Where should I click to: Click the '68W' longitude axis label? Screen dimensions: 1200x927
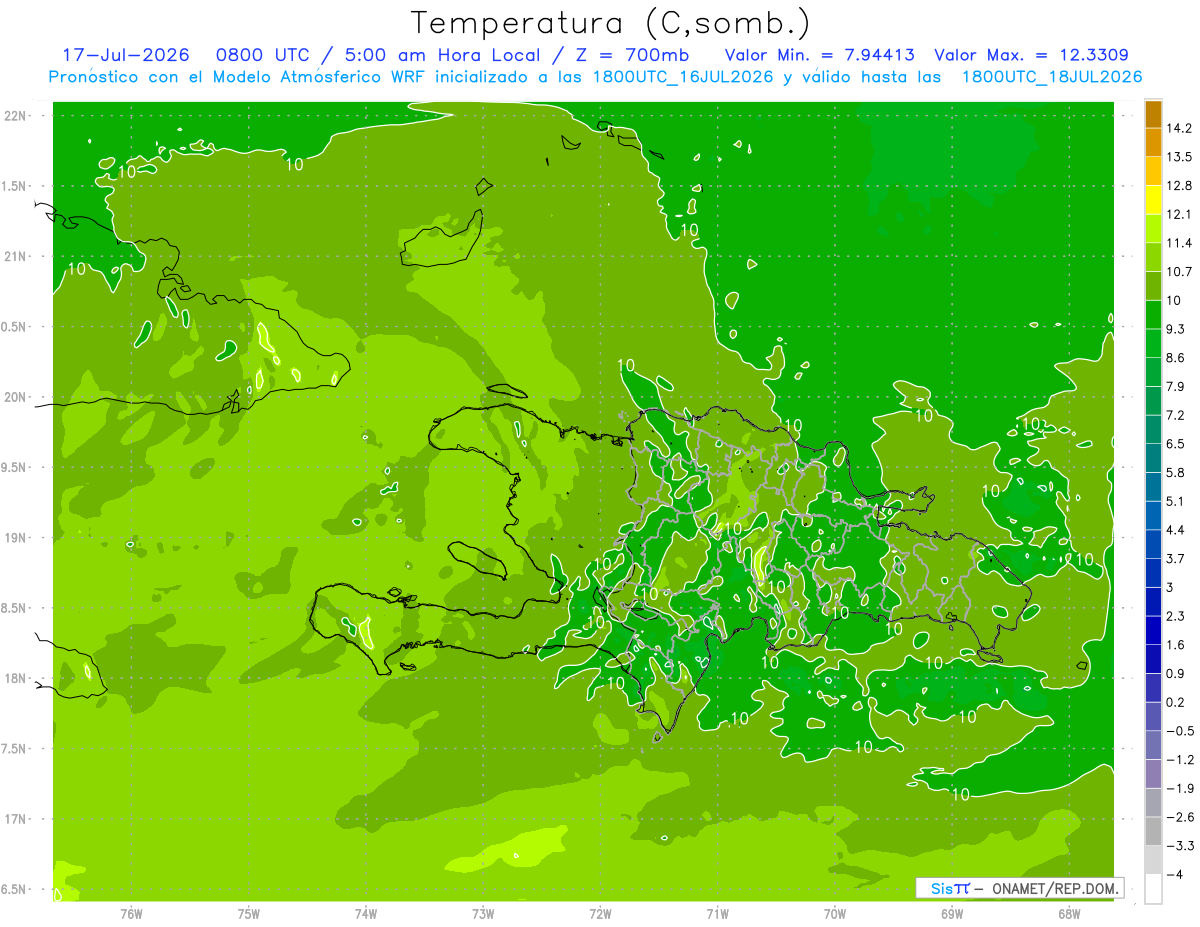tap(1069, 913)
